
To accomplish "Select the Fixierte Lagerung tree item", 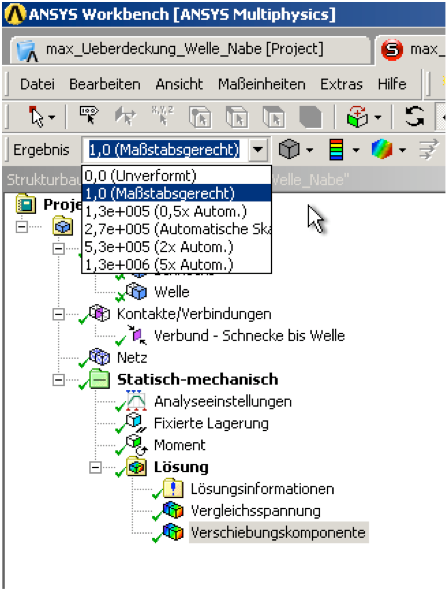I will [211, 423].
